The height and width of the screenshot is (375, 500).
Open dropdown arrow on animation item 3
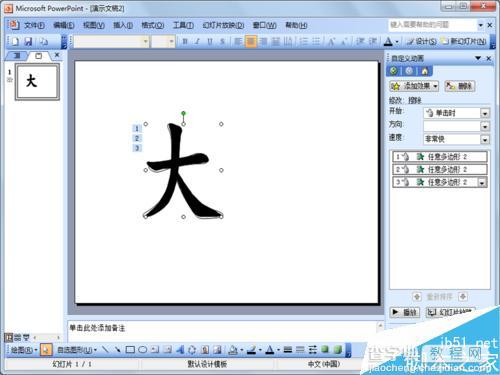[482, 182]
